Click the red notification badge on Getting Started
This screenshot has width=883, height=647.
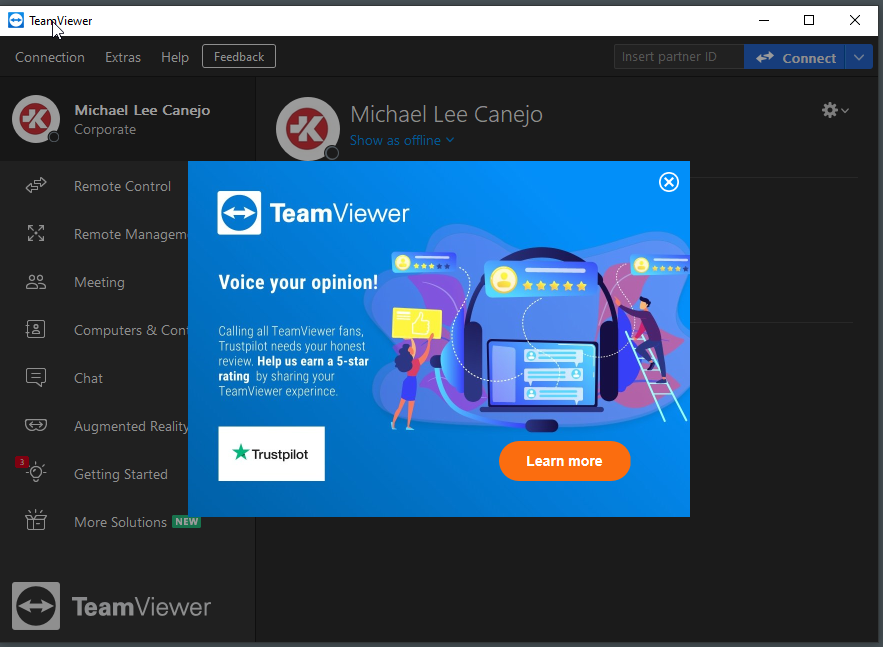pos(21,462)
